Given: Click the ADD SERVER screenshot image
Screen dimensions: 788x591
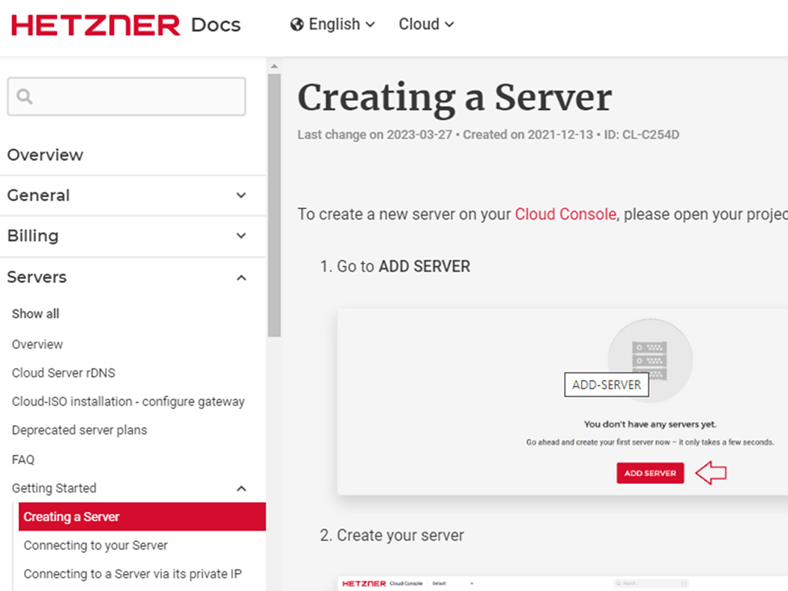Looking at the screenshot, I should (562, 402).
